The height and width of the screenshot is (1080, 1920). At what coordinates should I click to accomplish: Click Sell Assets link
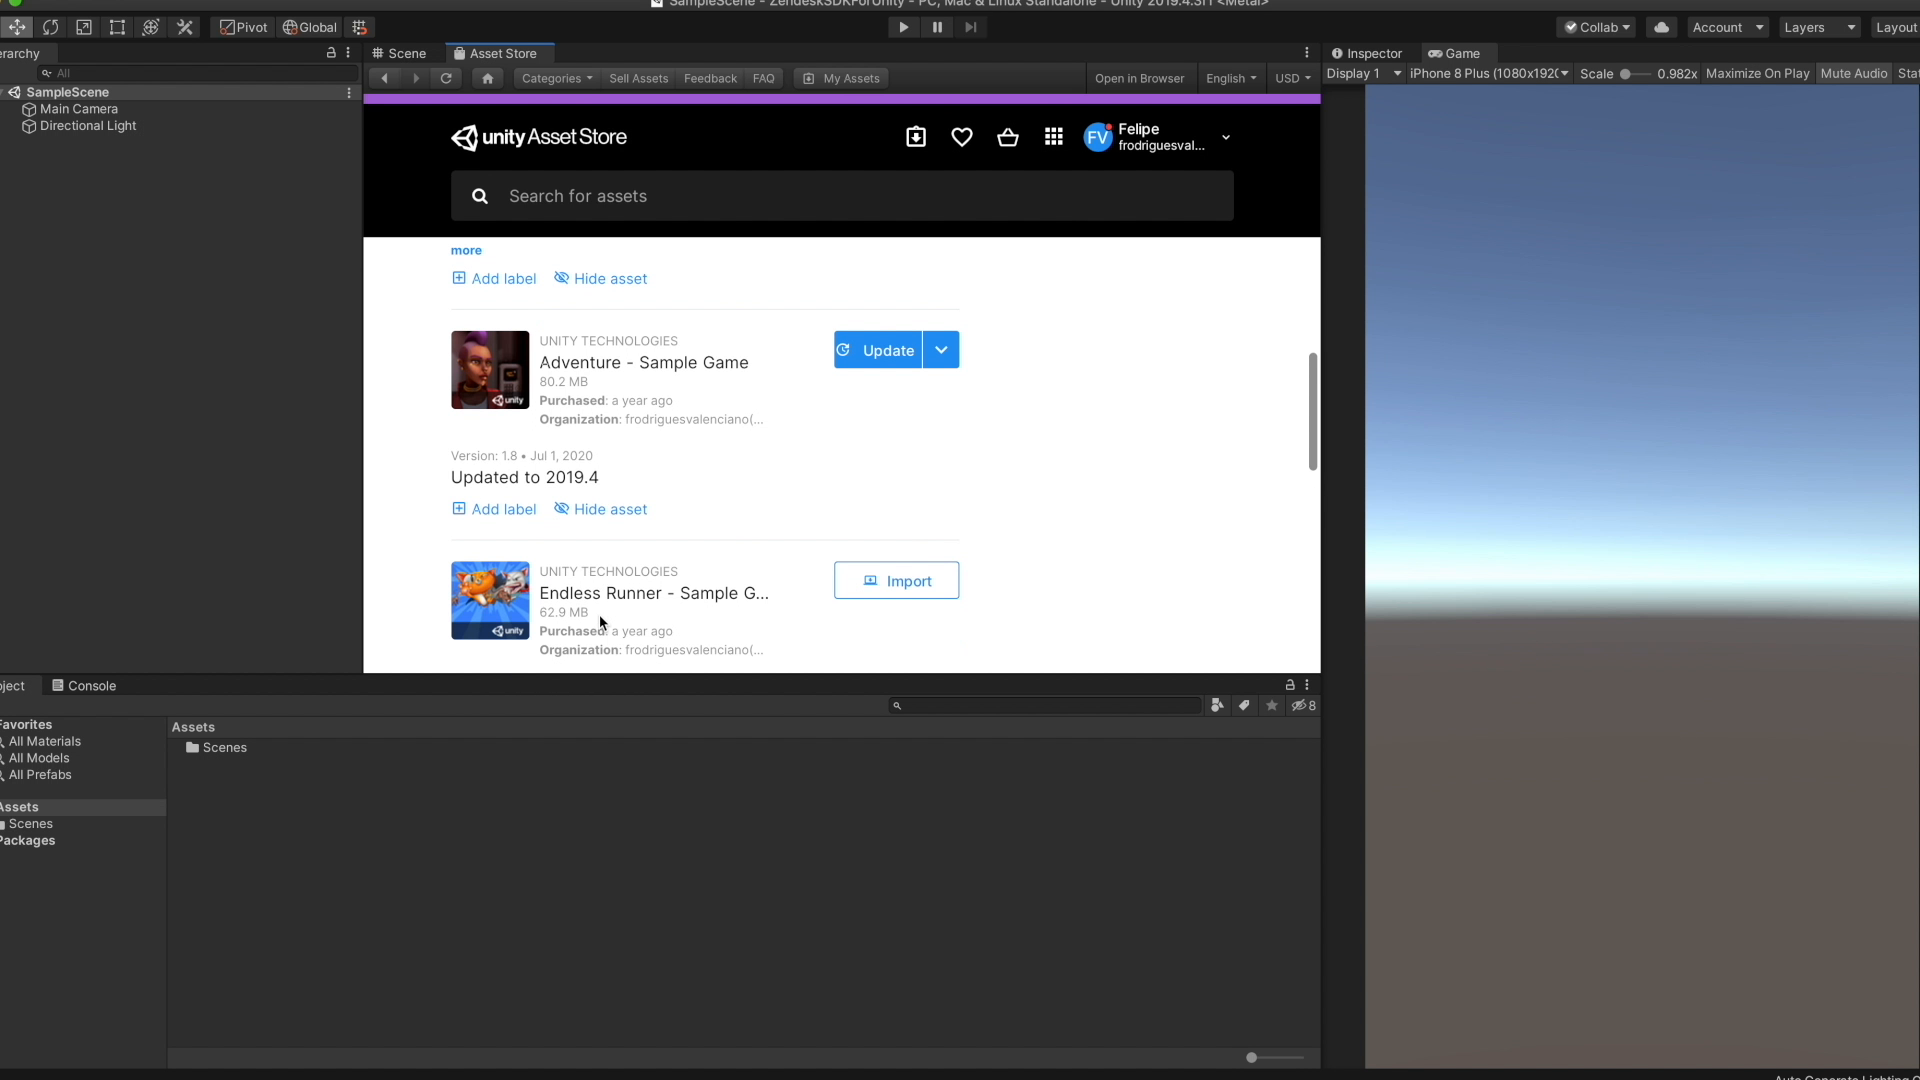pyautogui.click(x=638, y=78)
